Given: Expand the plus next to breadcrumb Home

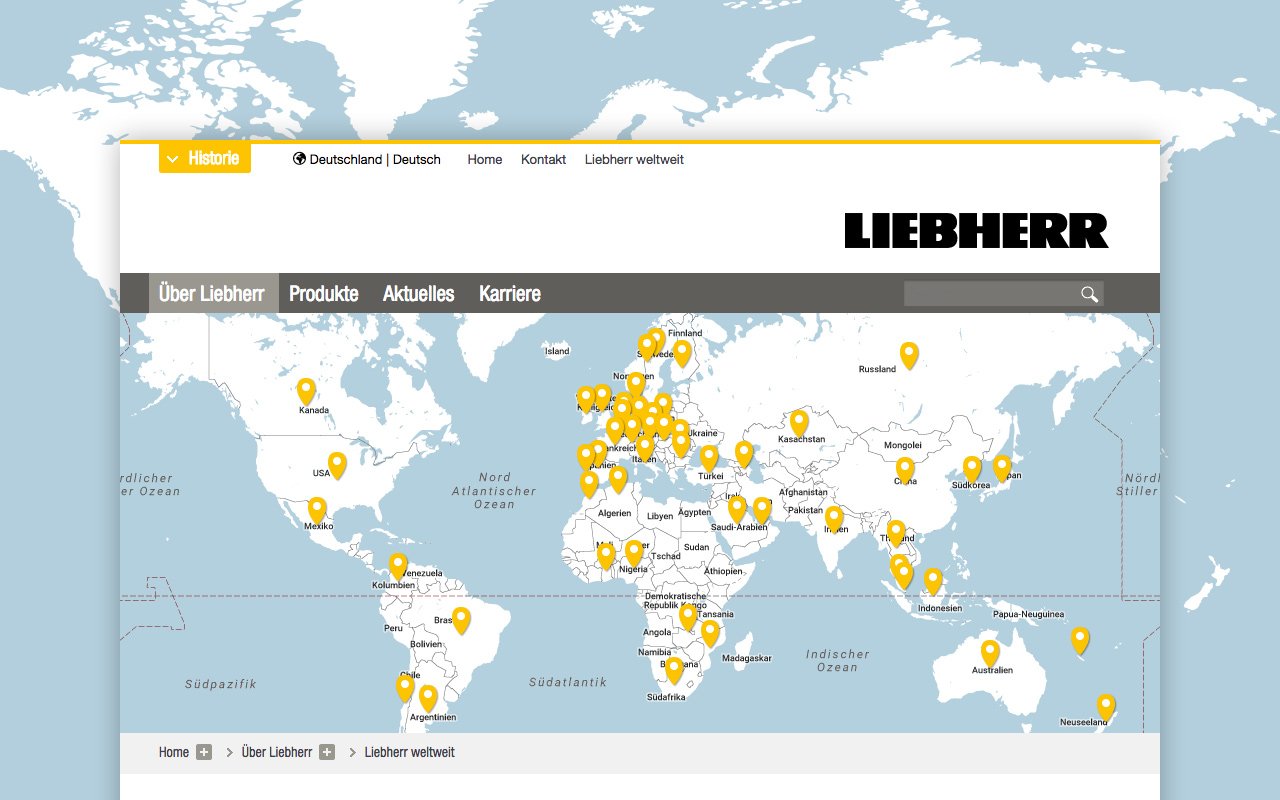Looking at the screenshot, I should tap(204, 752).
